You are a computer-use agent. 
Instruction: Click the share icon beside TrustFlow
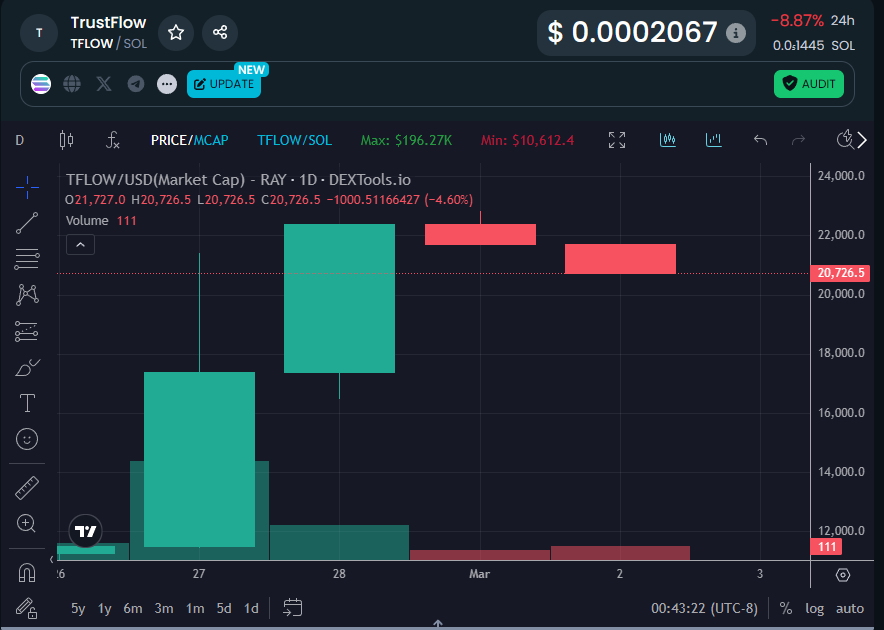(220, 33)
